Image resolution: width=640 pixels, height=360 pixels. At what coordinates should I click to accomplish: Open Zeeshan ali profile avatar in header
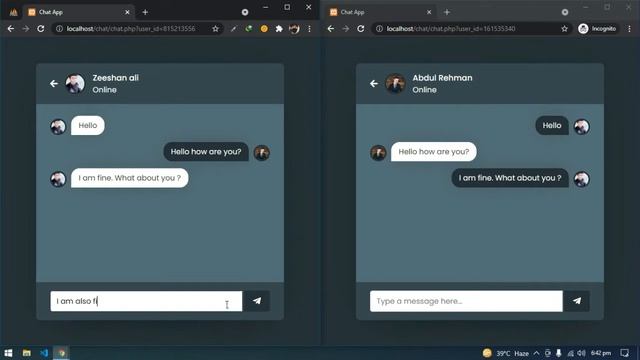75,84
